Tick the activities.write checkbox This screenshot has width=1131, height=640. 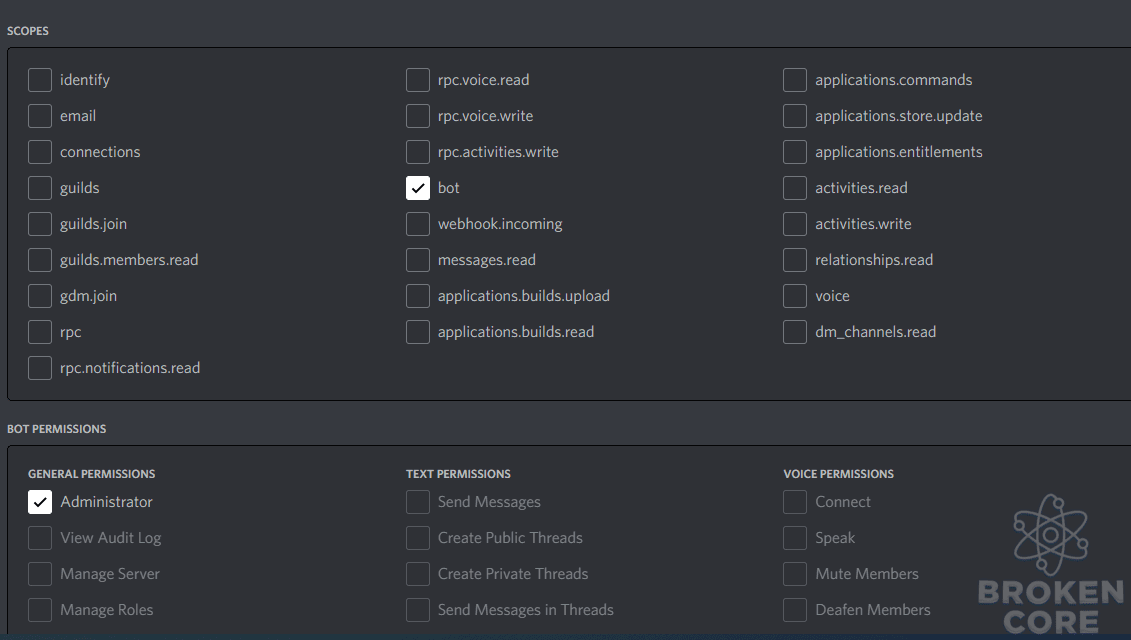pyautogui.click(x=795, y=224)
